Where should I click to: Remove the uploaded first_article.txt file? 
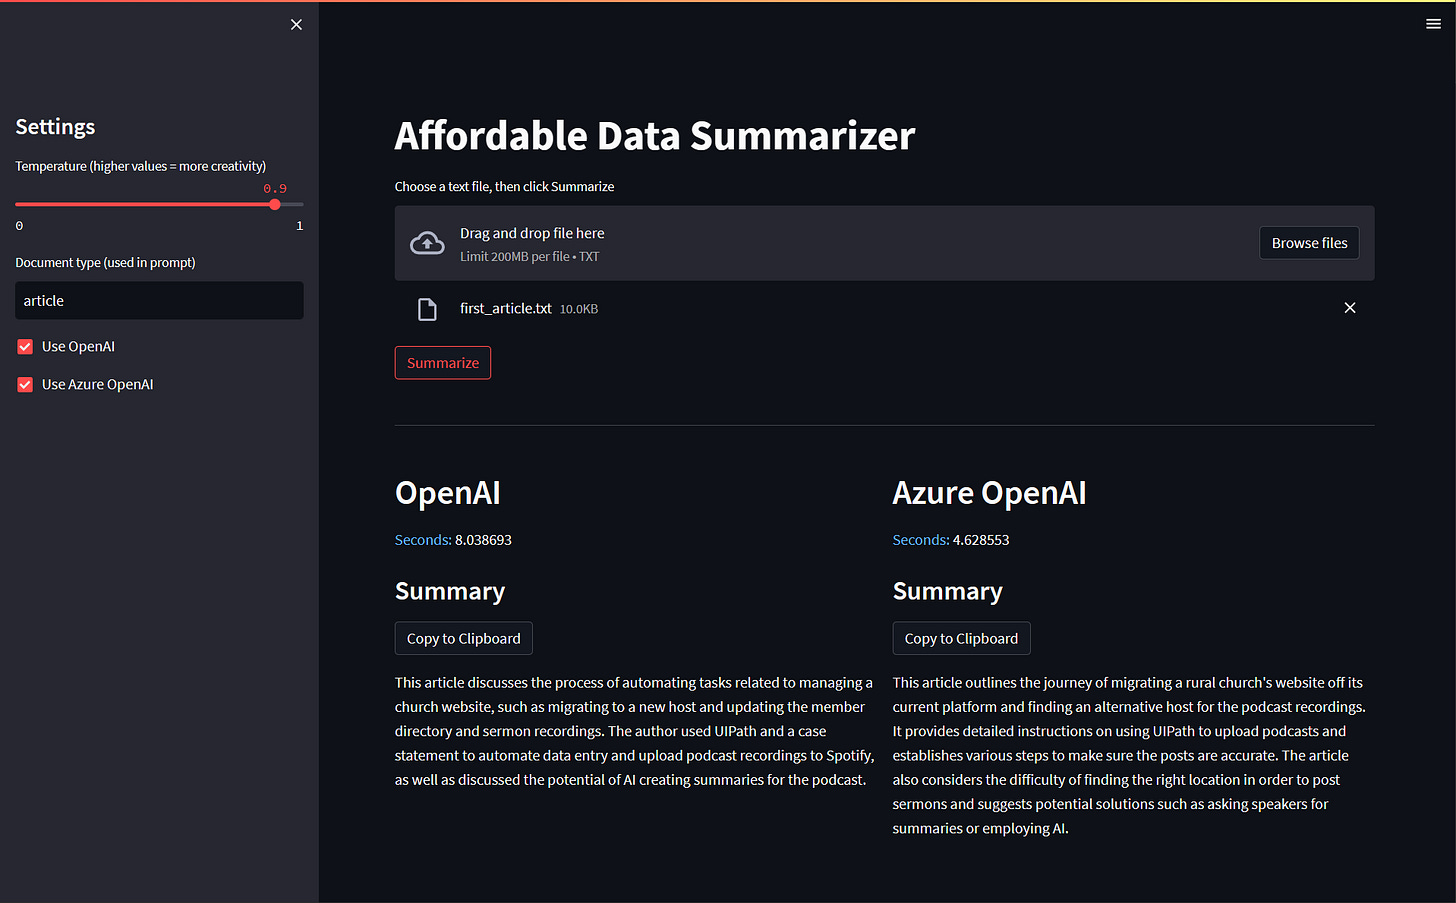pyautogui.click(x=1350, y=308)
